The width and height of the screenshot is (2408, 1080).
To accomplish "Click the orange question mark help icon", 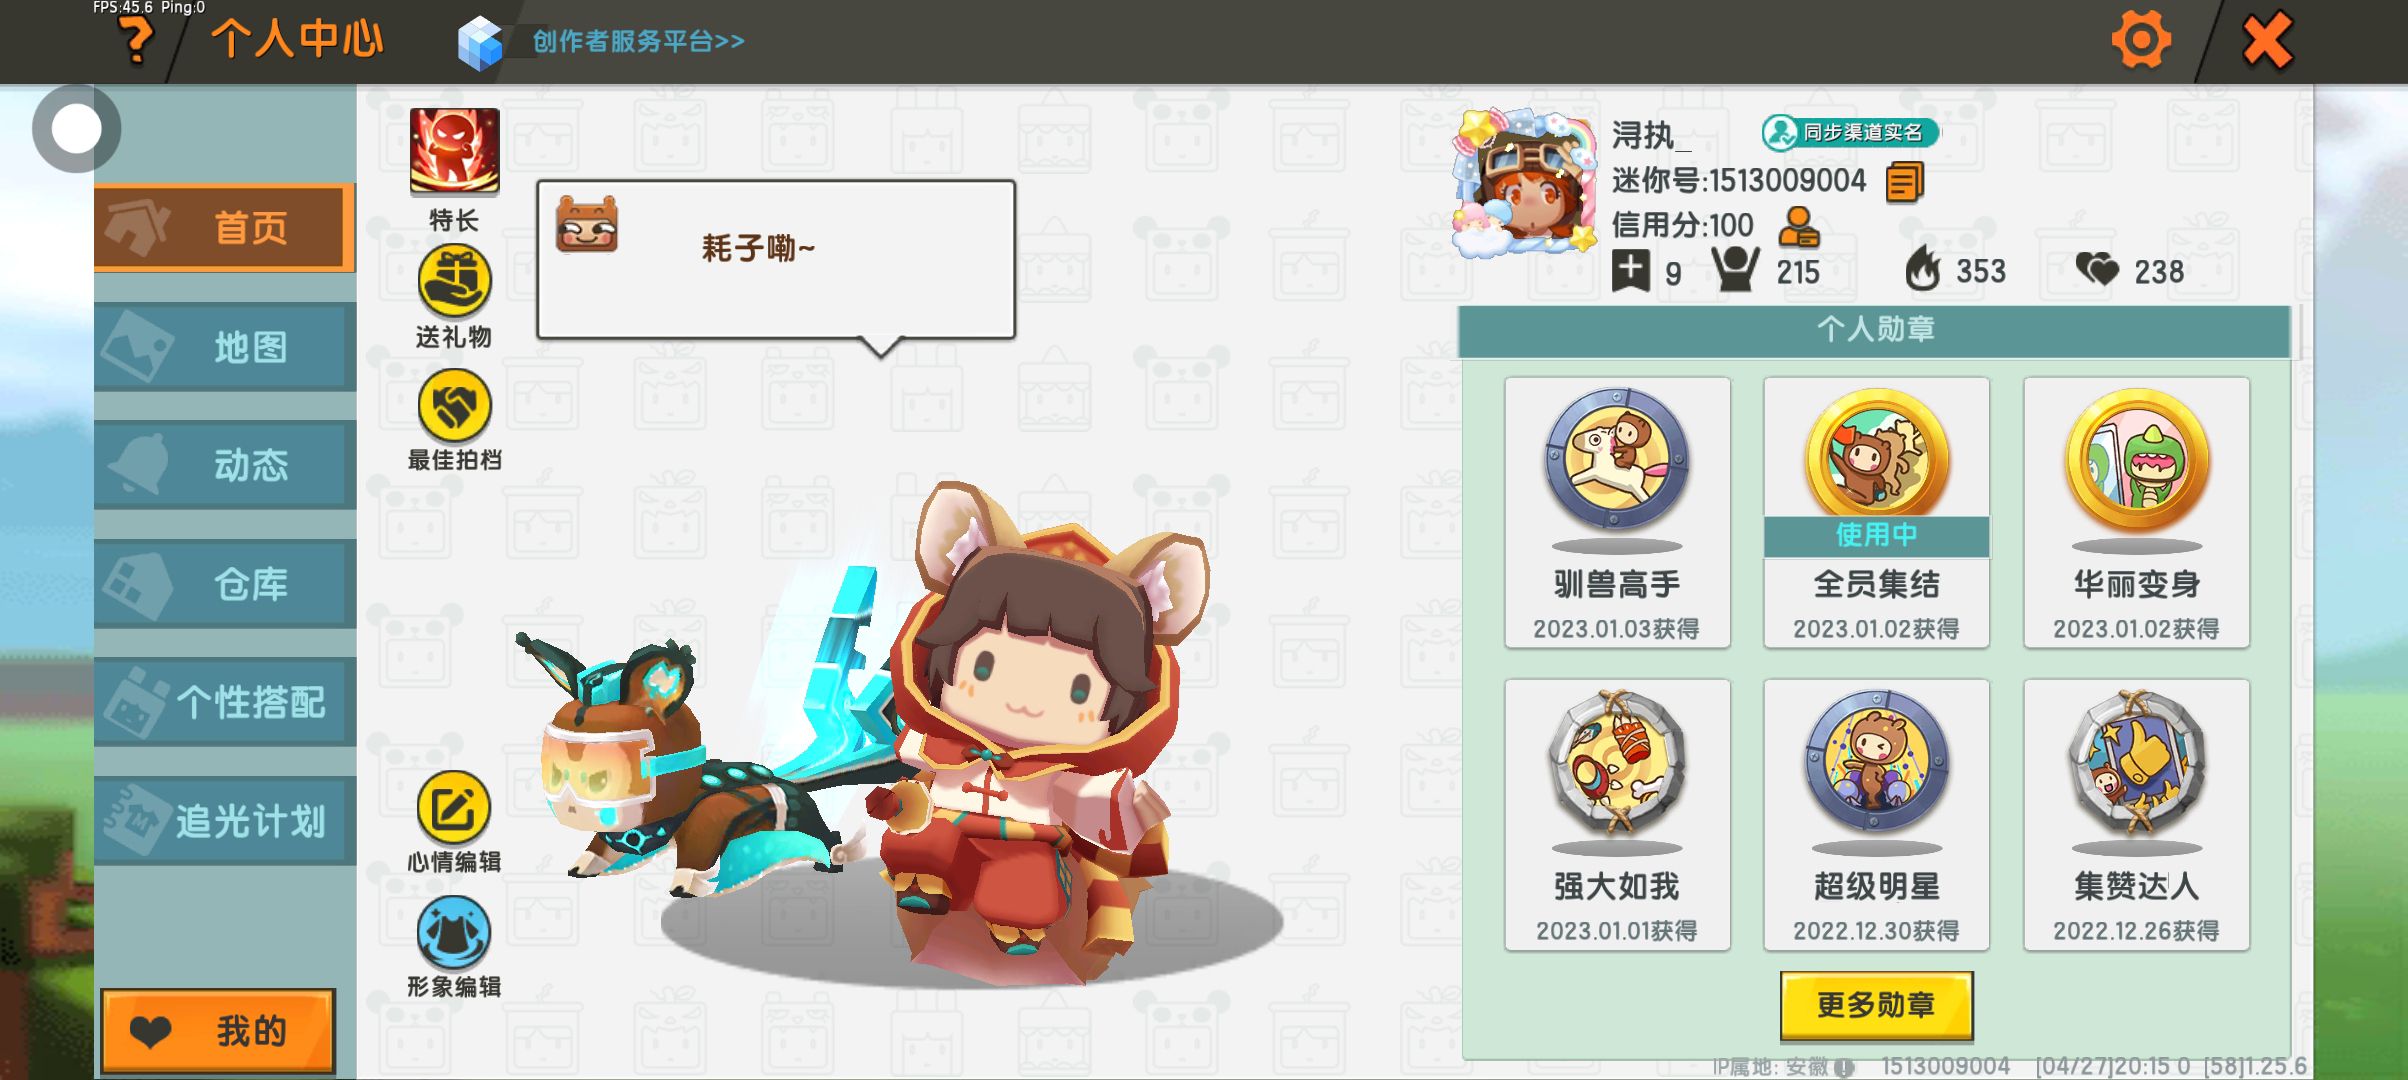I will click(x=136, y=41).
